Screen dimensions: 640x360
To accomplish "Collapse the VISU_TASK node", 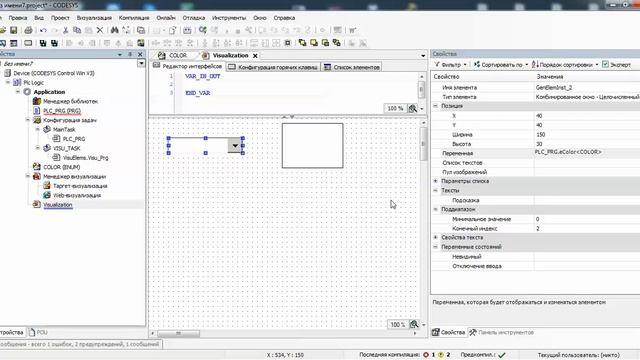I will click(38, 148).
